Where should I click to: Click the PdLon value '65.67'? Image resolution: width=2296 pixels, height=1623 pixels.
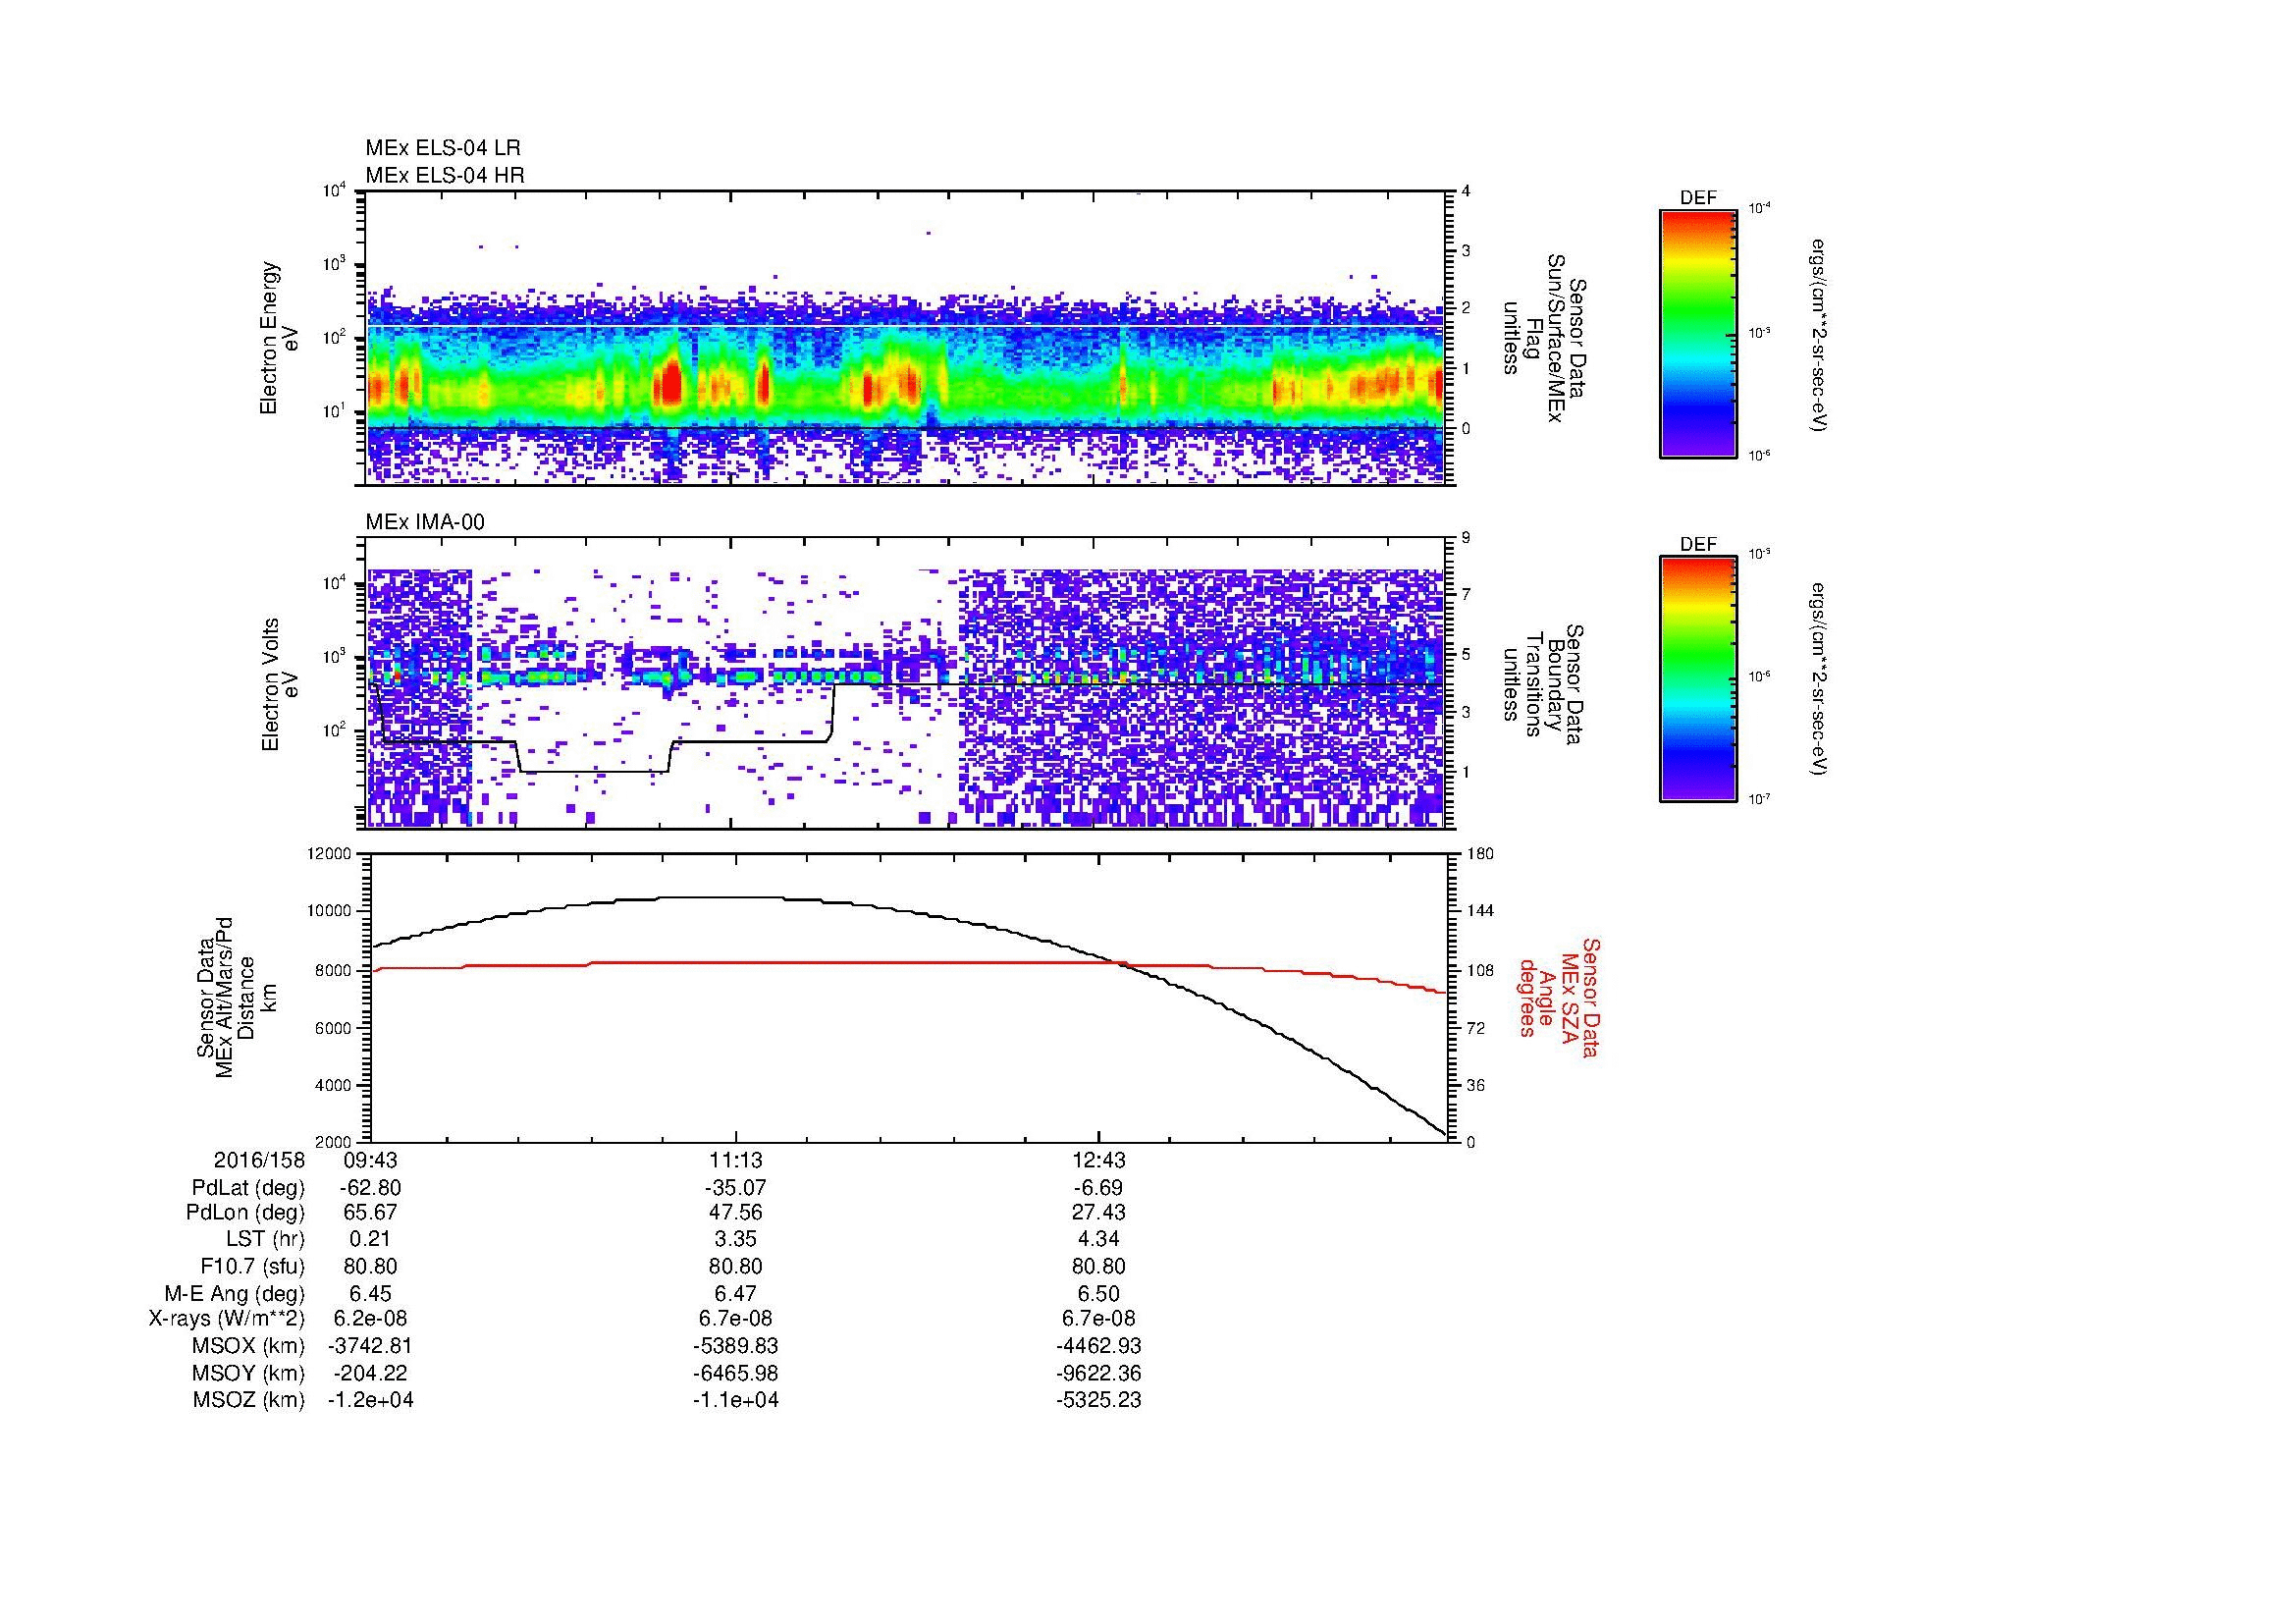[x=371, y=1212]
